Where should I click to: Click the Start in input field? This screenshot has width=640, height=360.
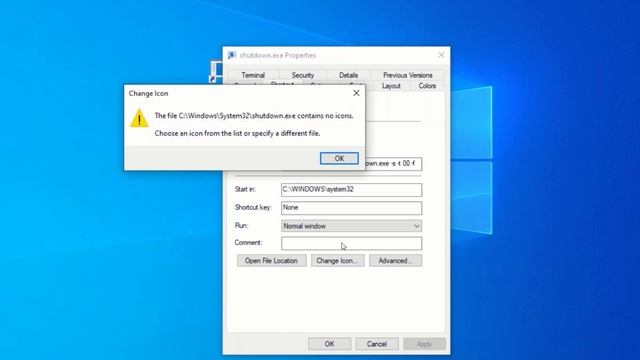click(x=351, y=190)
